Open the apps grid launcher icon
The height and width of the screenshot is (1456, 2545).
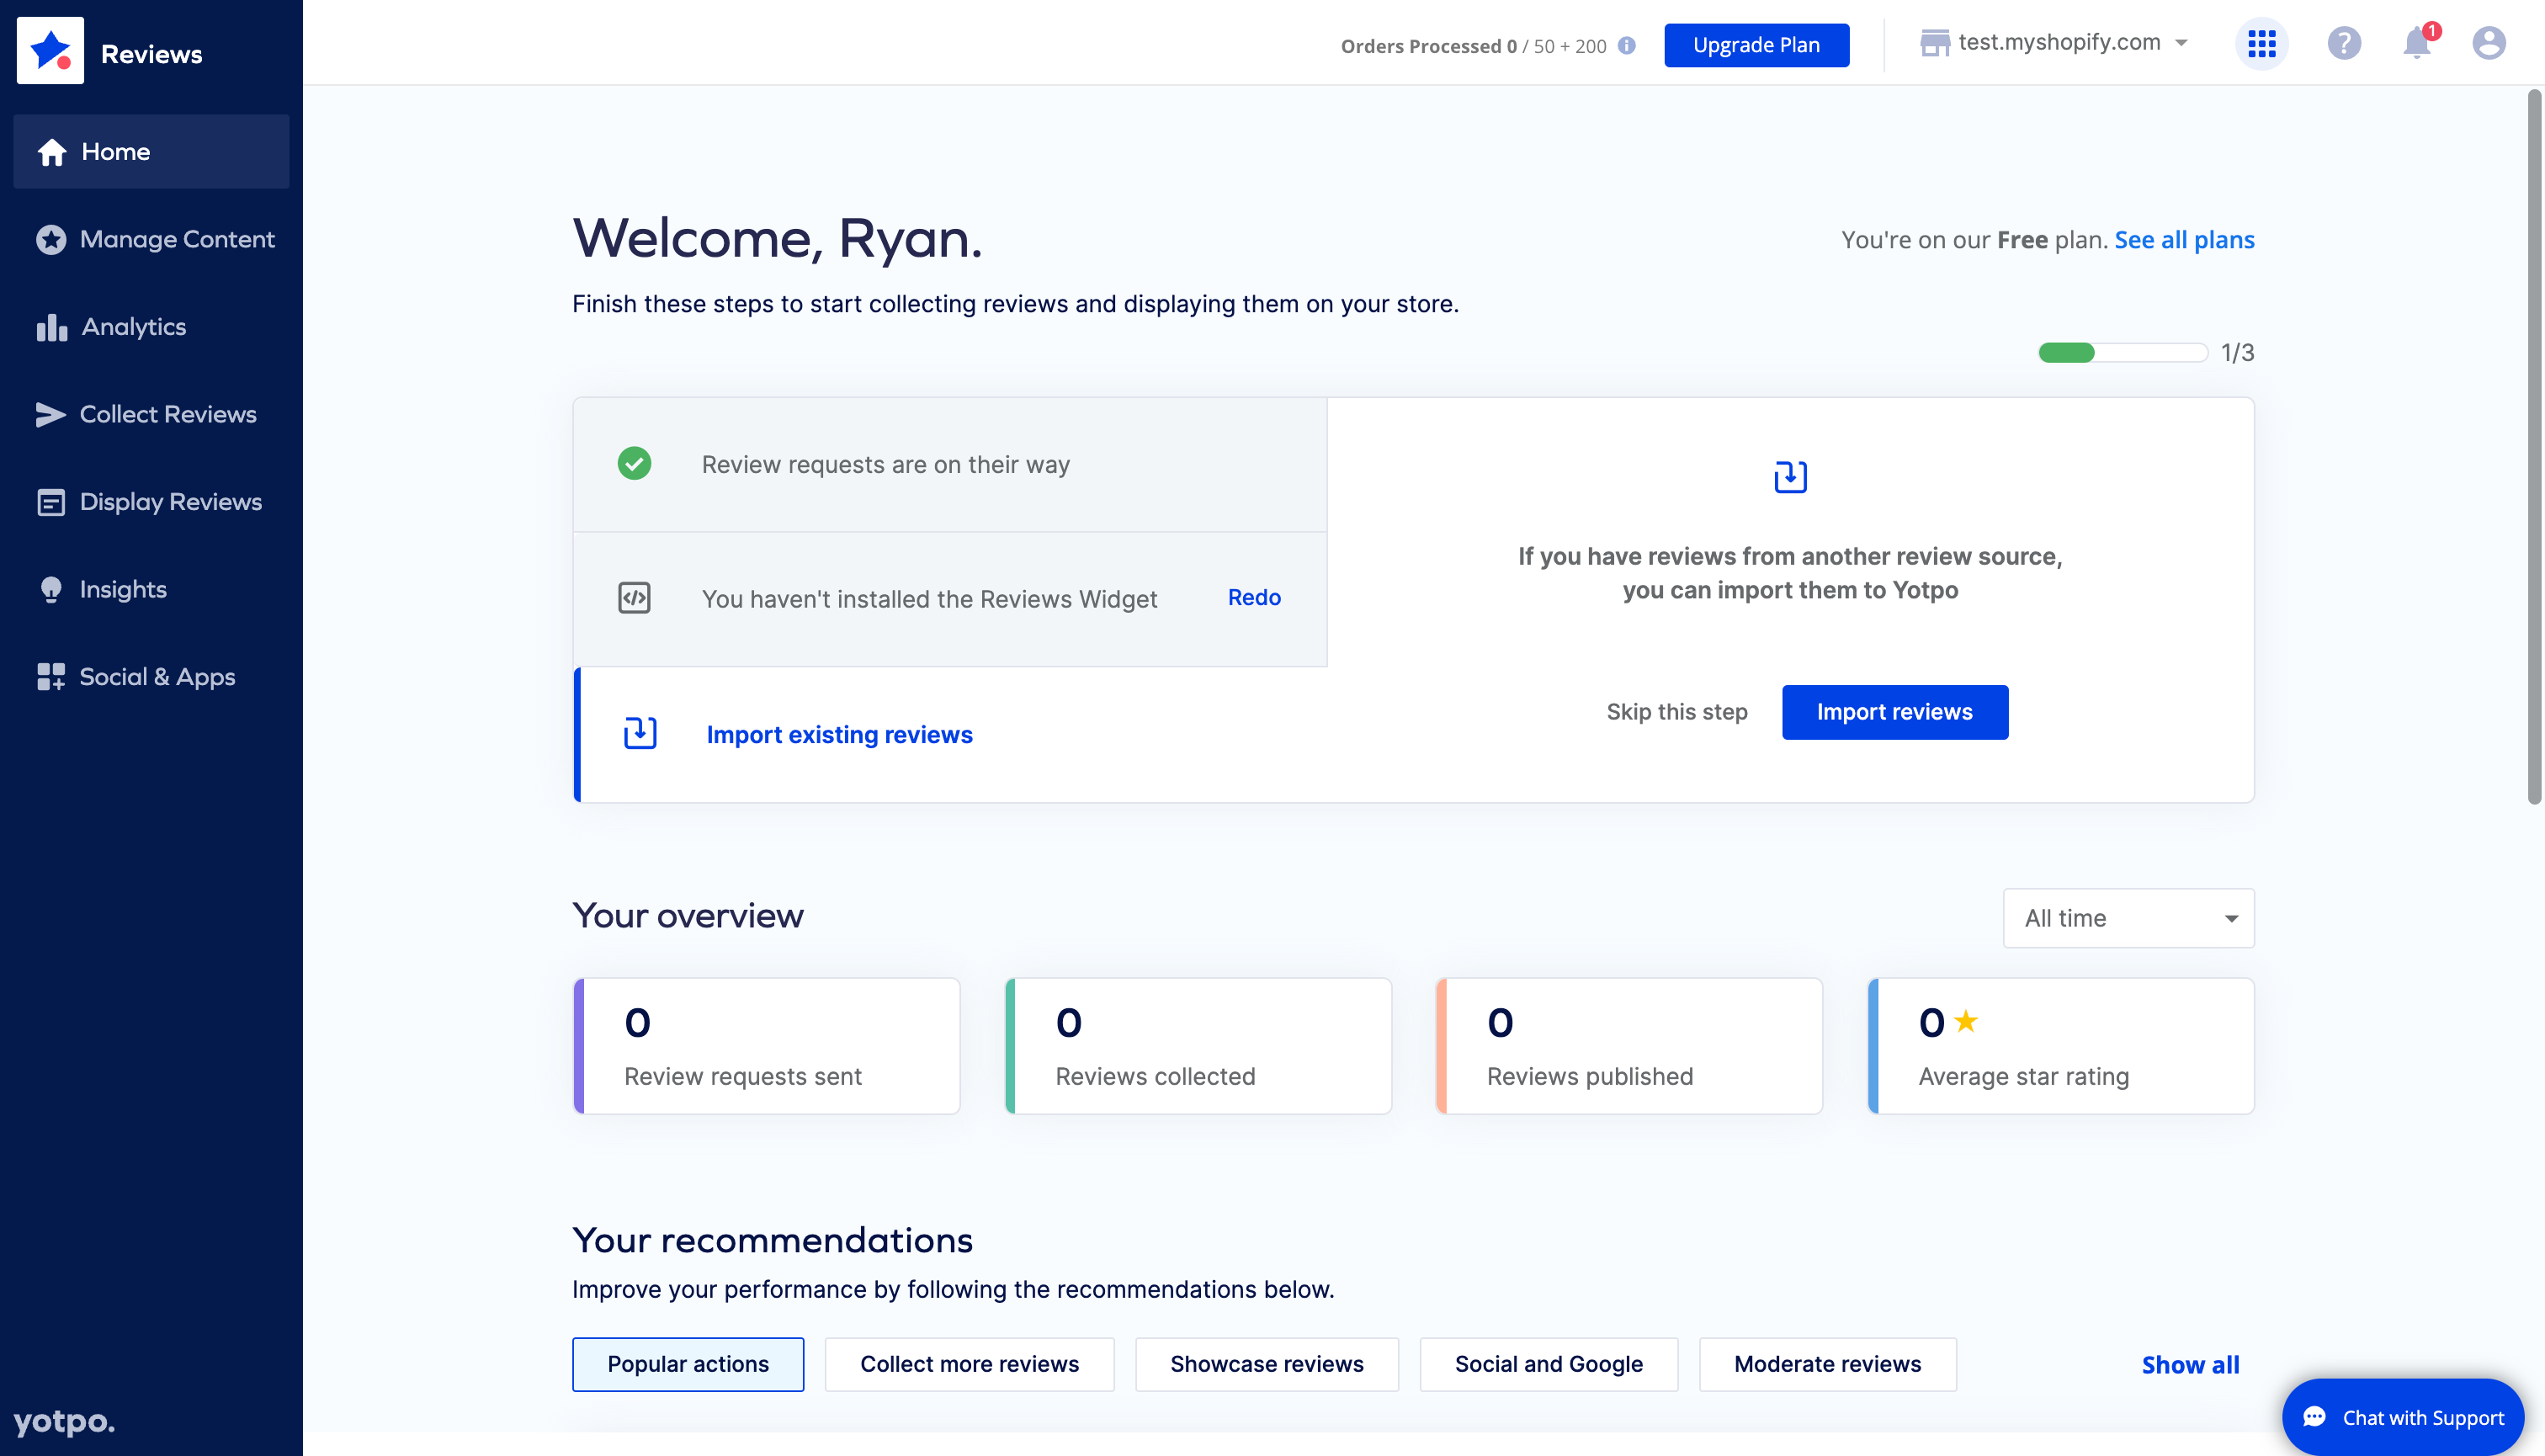pos(2262,44)
